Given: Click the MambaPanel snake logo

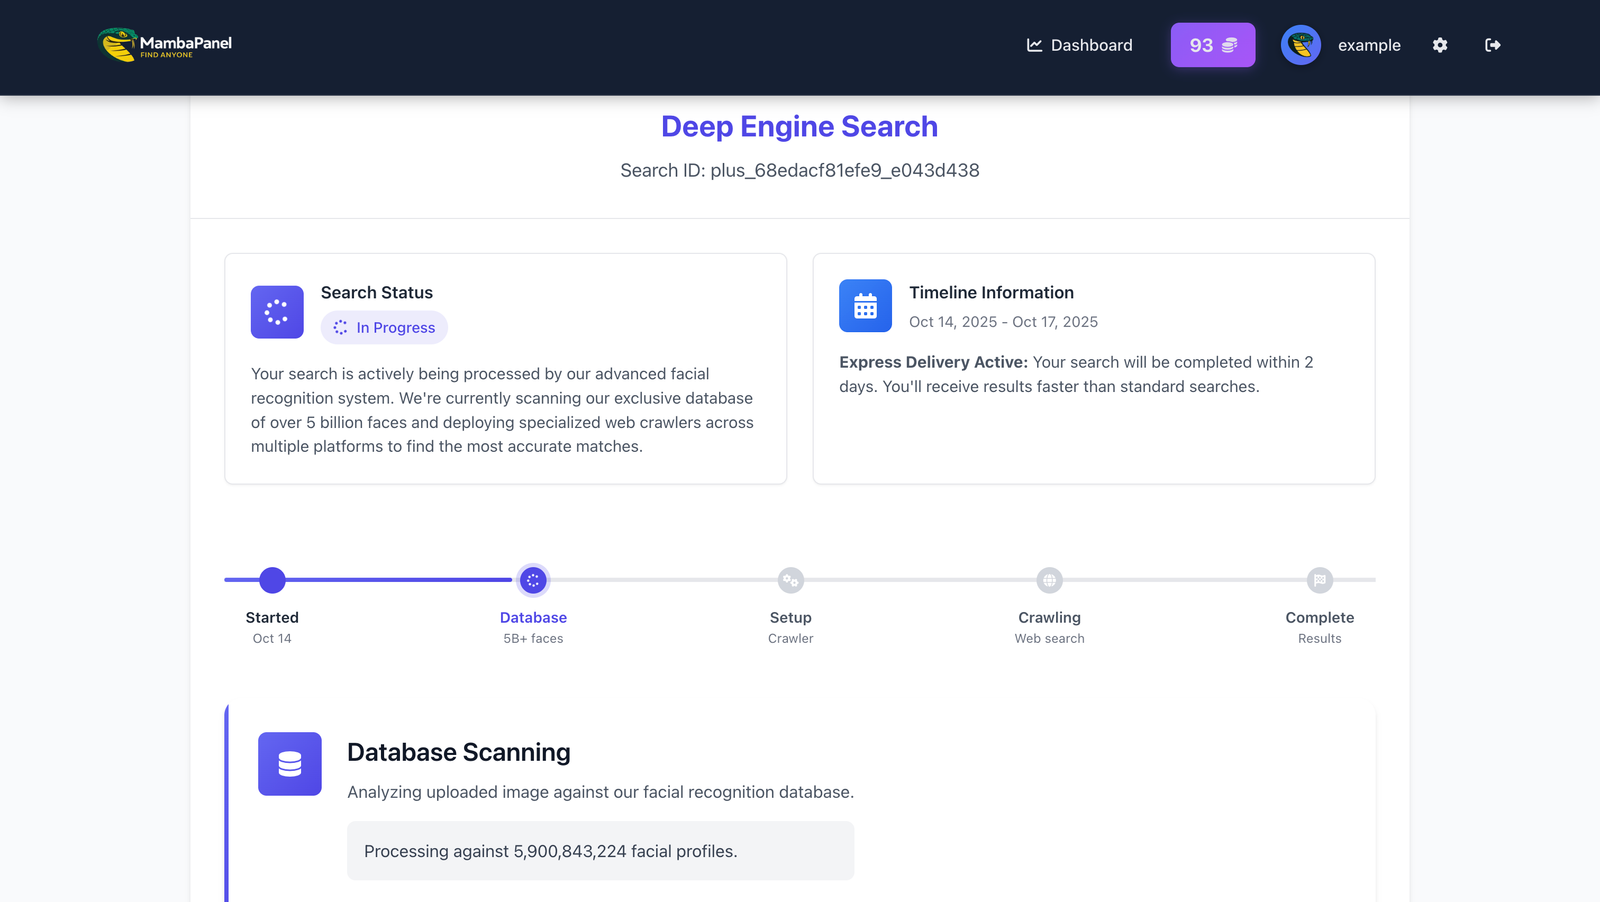Looking at the screenshot, I should [114, 44].
